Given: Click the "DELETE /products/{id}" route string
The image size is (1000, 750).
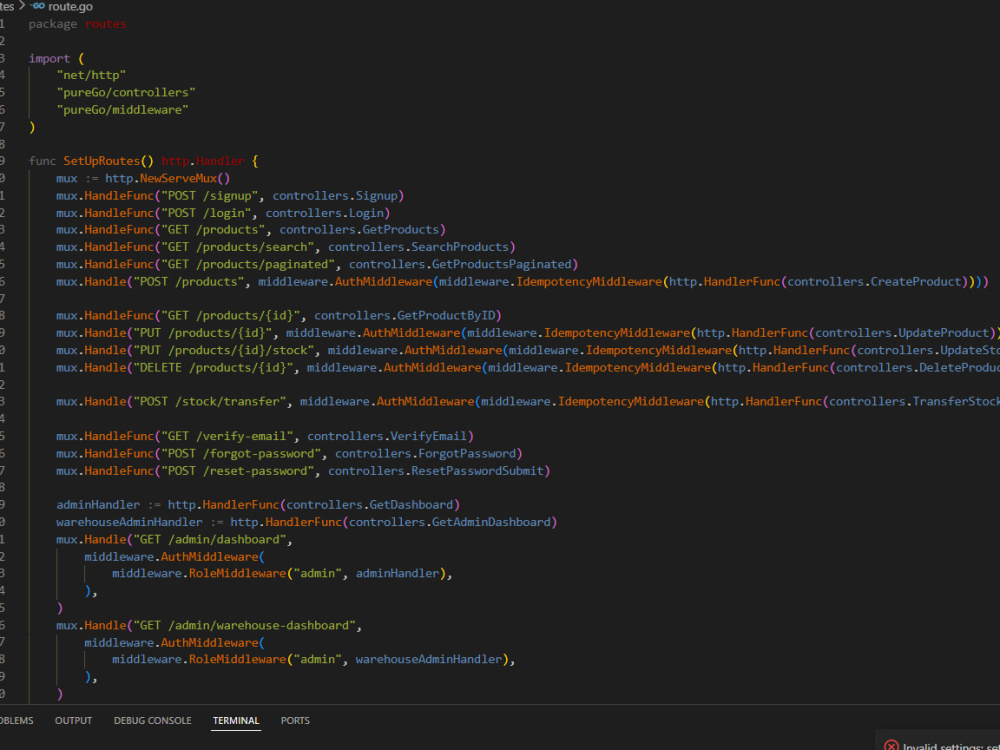Looking at the screenshot, I should (213, 367).
